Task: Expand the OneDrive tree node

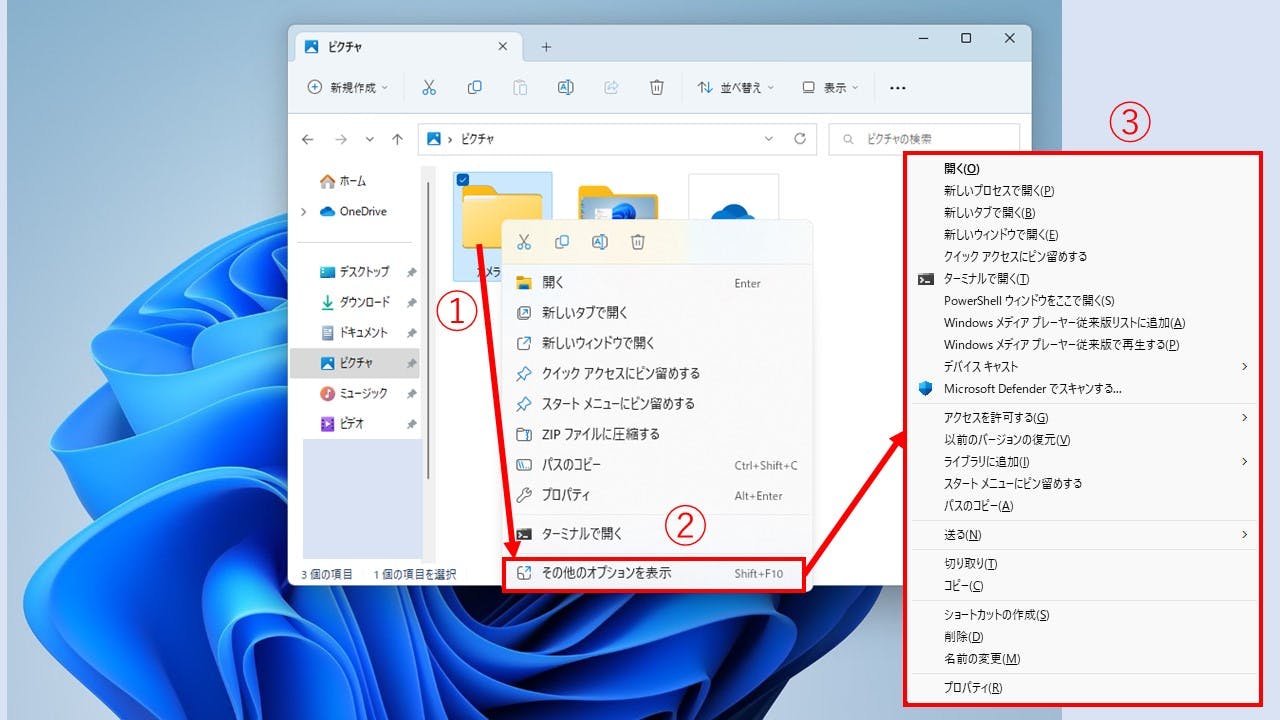Action: click(304, 211)
